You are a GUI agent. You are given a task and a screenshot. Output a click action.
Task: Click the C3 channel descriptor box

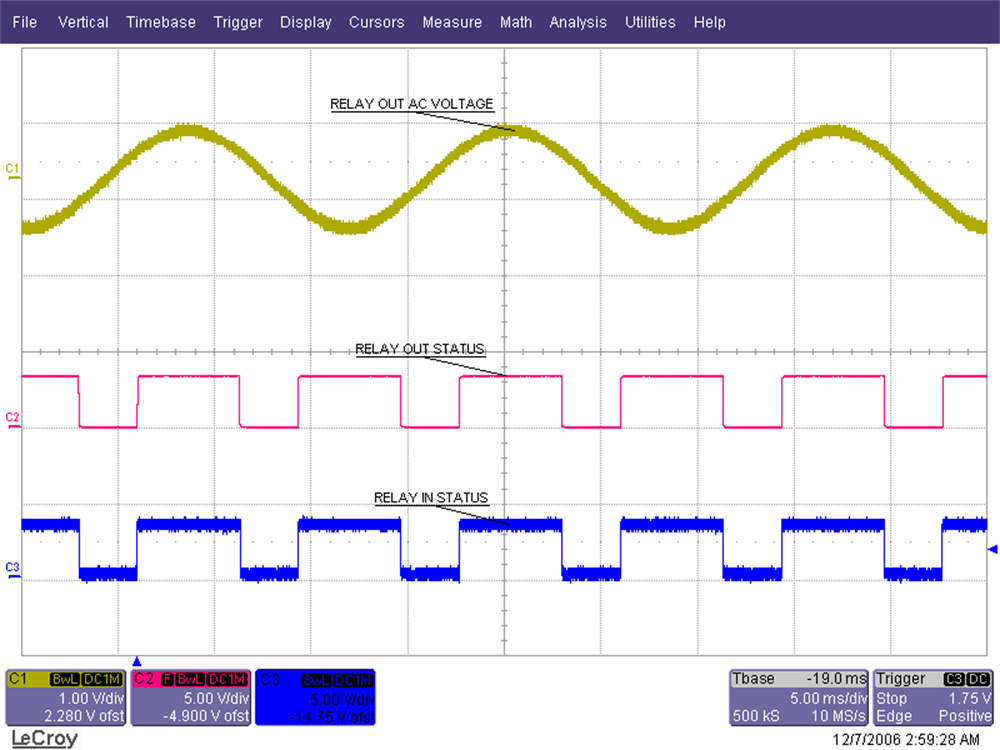(315, 698)
